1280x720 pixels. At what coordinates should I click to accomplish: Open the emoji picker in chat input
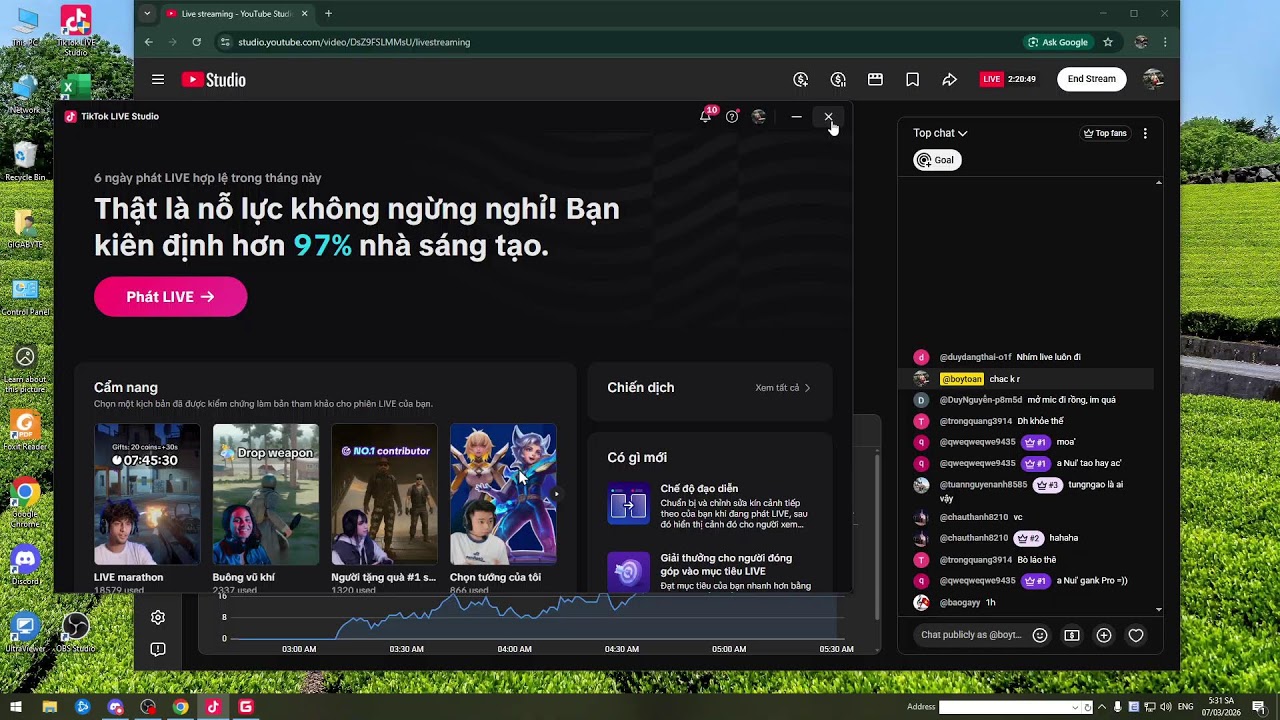1040,635
